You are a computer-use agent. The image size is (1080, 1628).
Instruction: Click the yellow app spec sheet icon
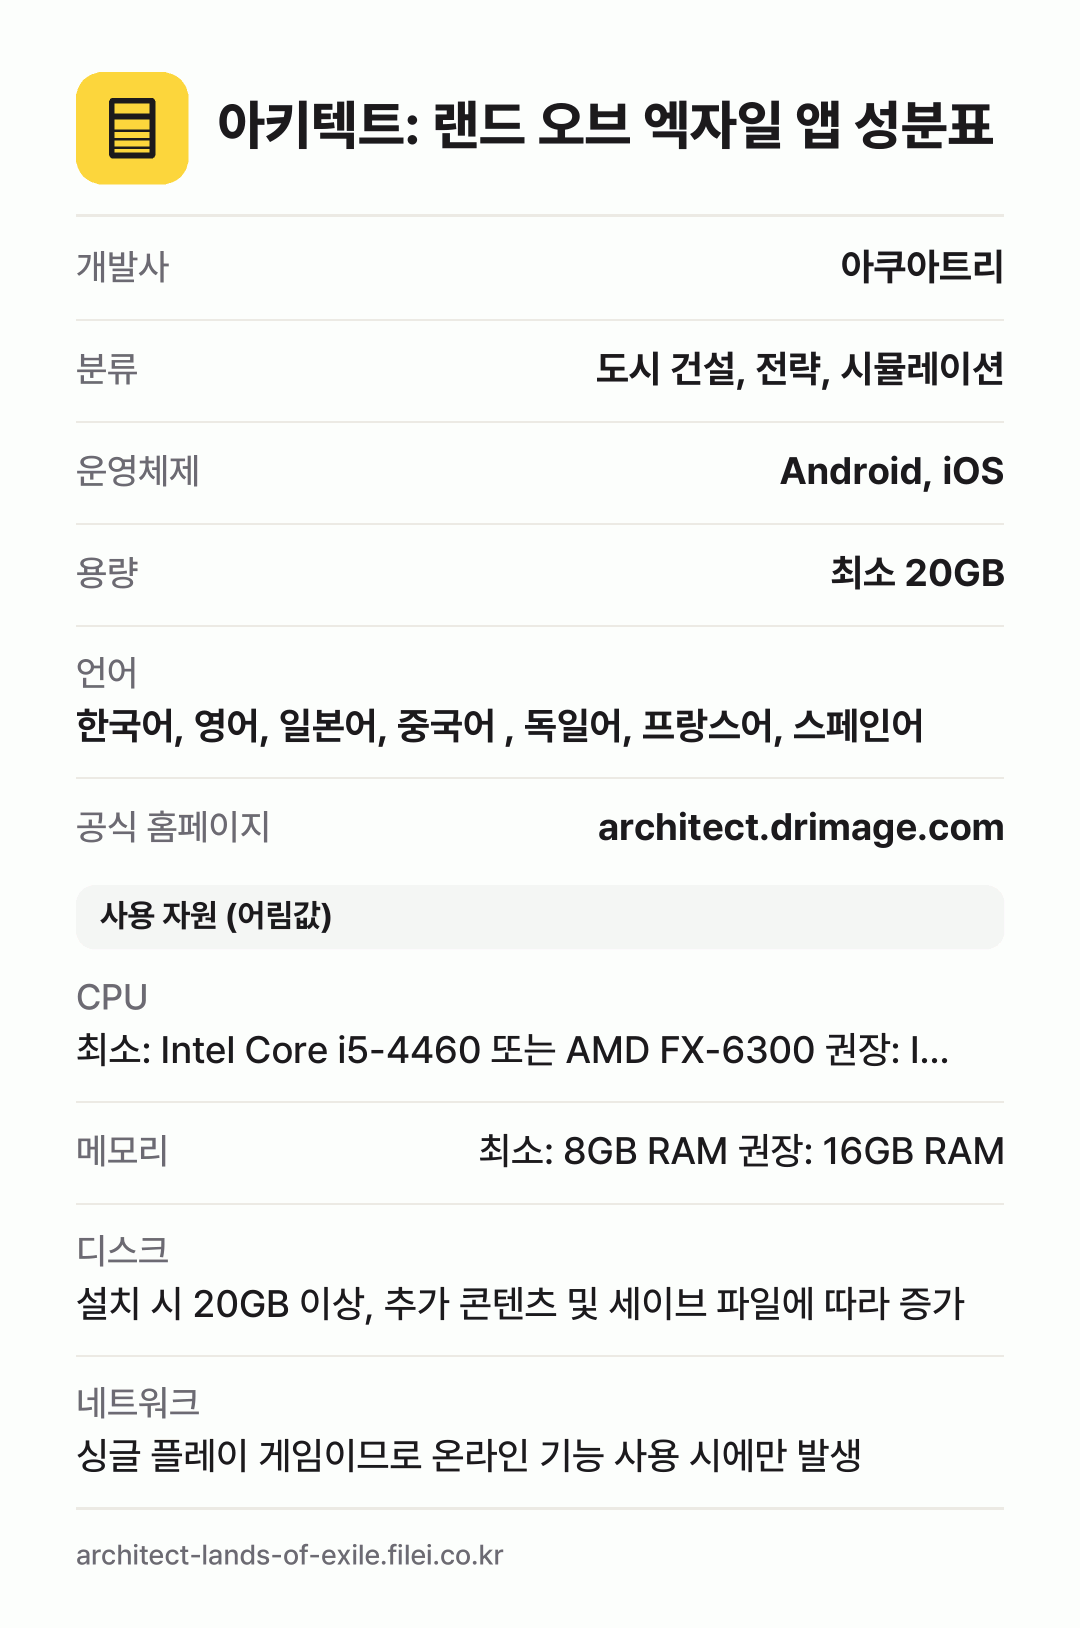pyautogui.click(x=132, y=128)
